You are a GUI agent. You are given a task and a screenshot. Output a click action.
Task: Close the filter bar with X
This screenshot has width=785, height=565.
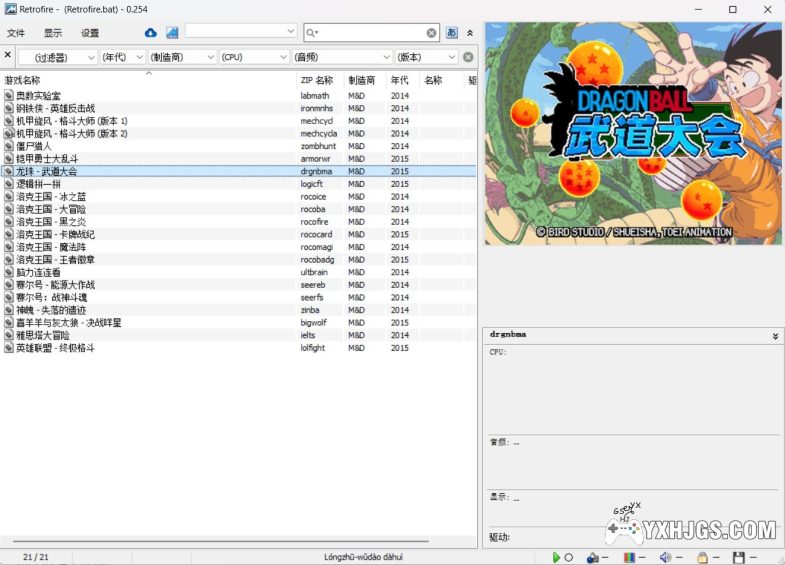(x=8, y=56)
